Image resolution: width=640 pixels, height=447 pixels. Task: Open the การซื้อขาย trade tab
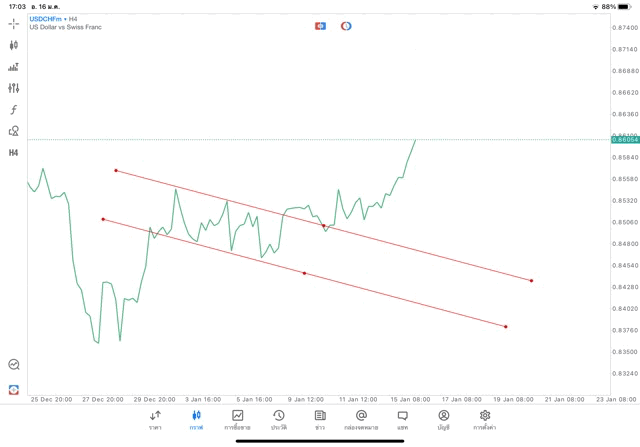click(x=237, y=420)
